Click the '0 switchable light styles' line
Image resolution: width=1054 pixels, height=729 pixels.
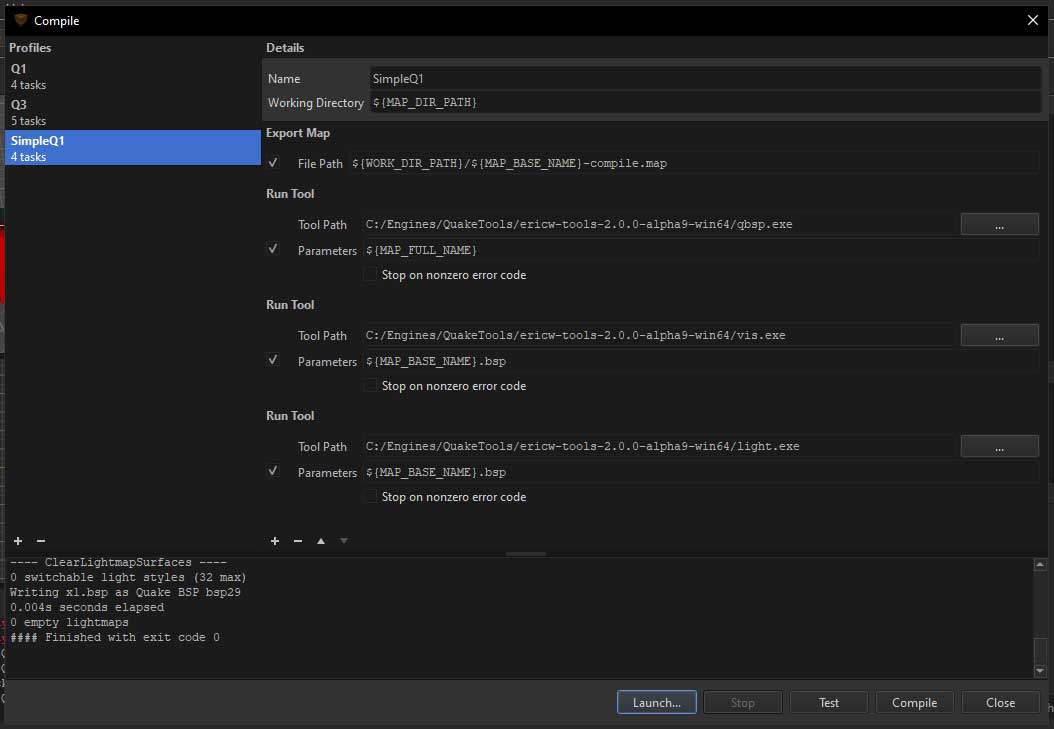click(128, 577)
